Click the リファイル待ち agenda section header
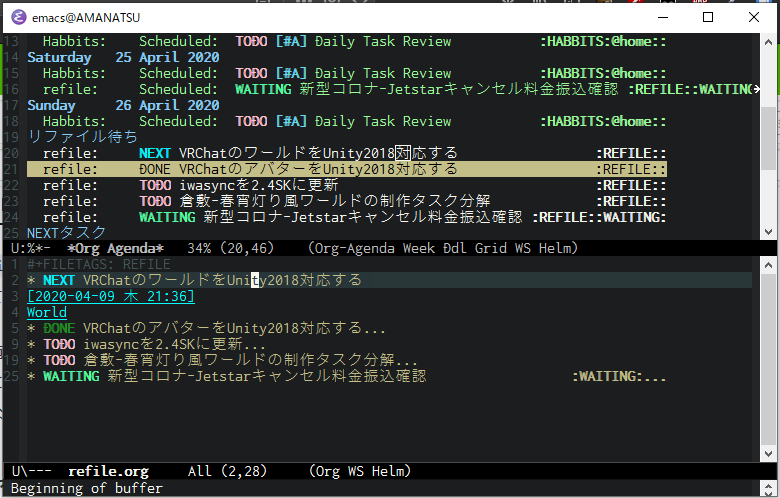This screenshot has width=780, height=498. (x=83, y=137)
